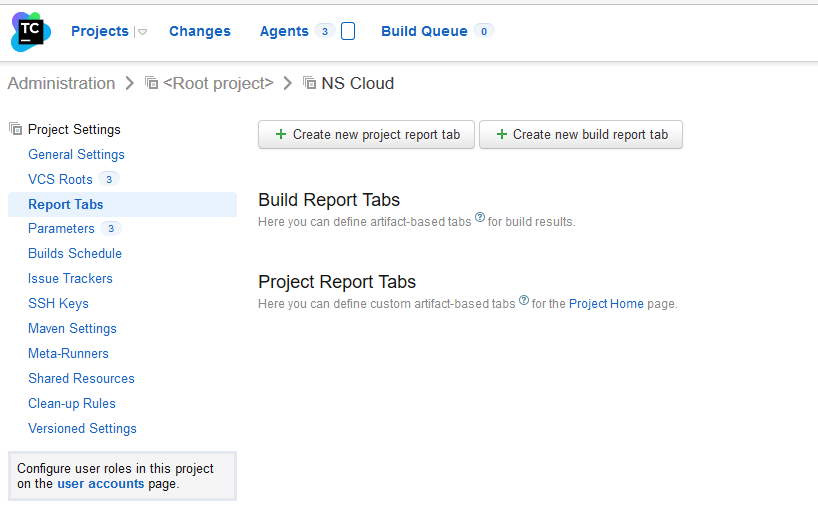Open VCS Roots settings
This screenshot has height=528, width=818.
coord(60,179)
